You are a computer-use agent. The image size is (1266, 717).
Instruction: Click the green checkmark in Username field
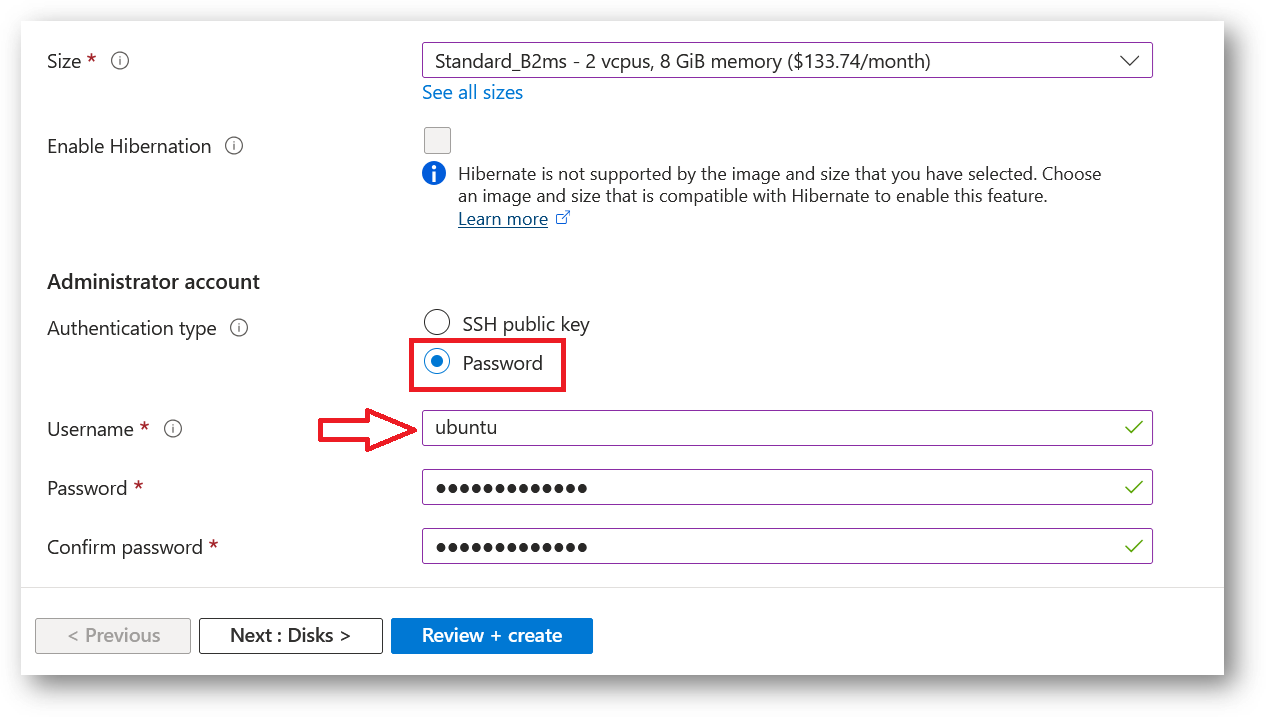pos(1133,428)
